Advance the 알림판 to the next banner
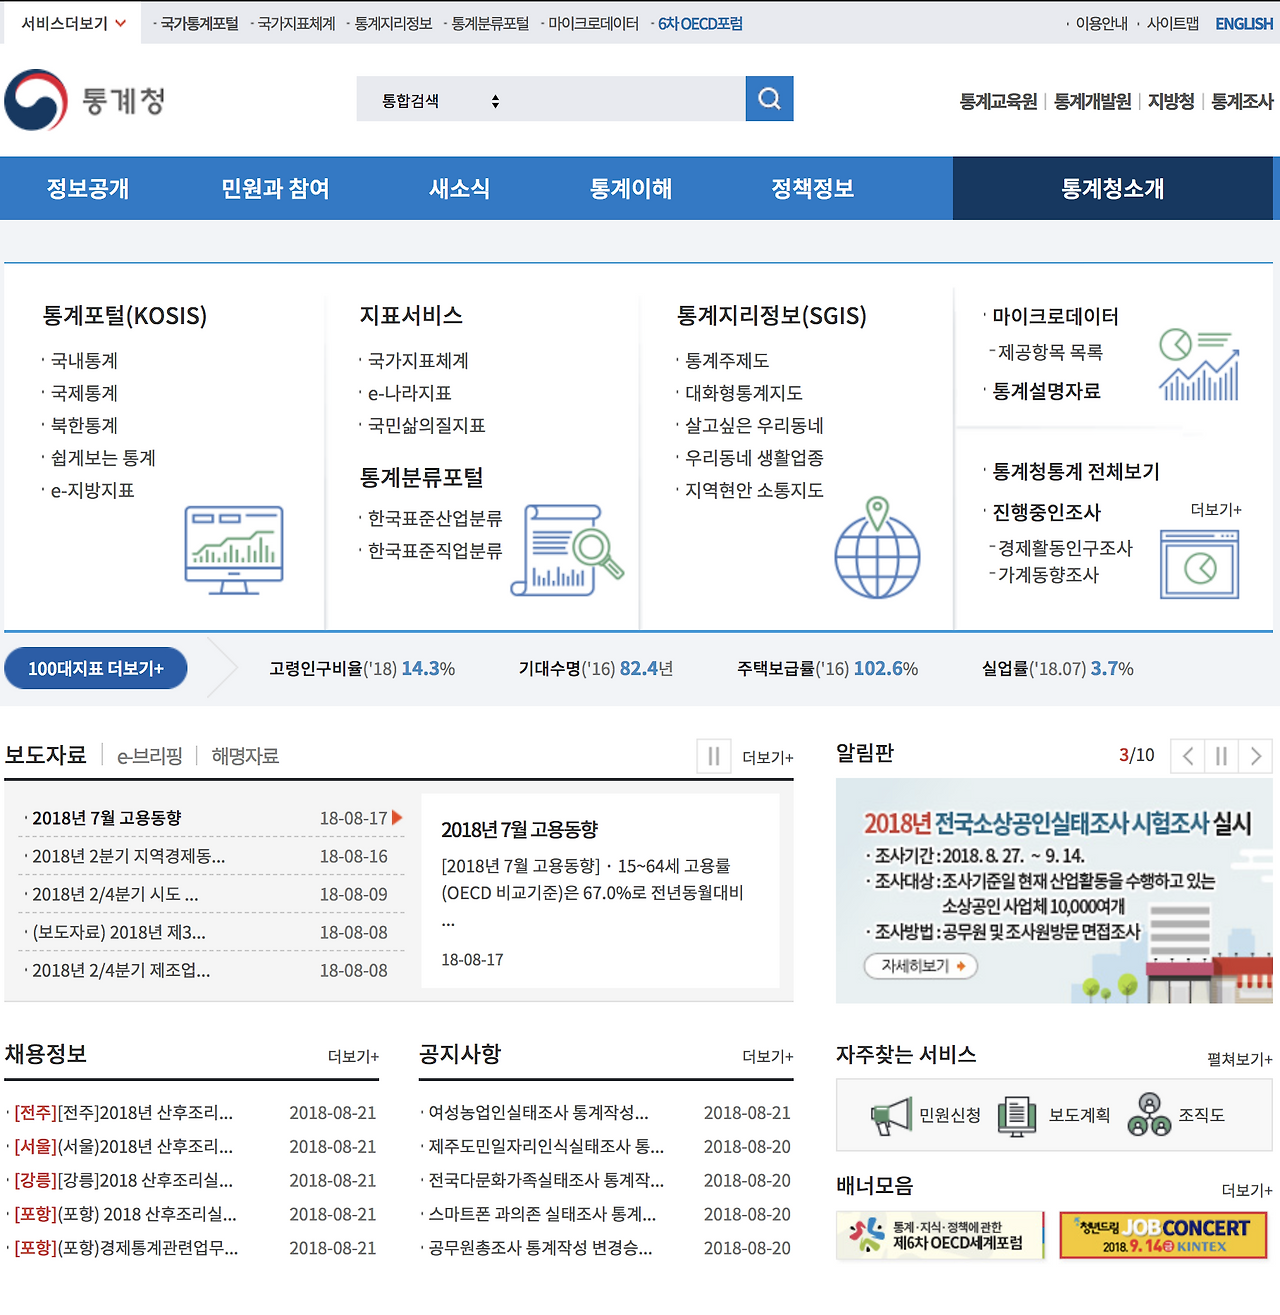1280x1315 pixels. tap(1257, 756)
